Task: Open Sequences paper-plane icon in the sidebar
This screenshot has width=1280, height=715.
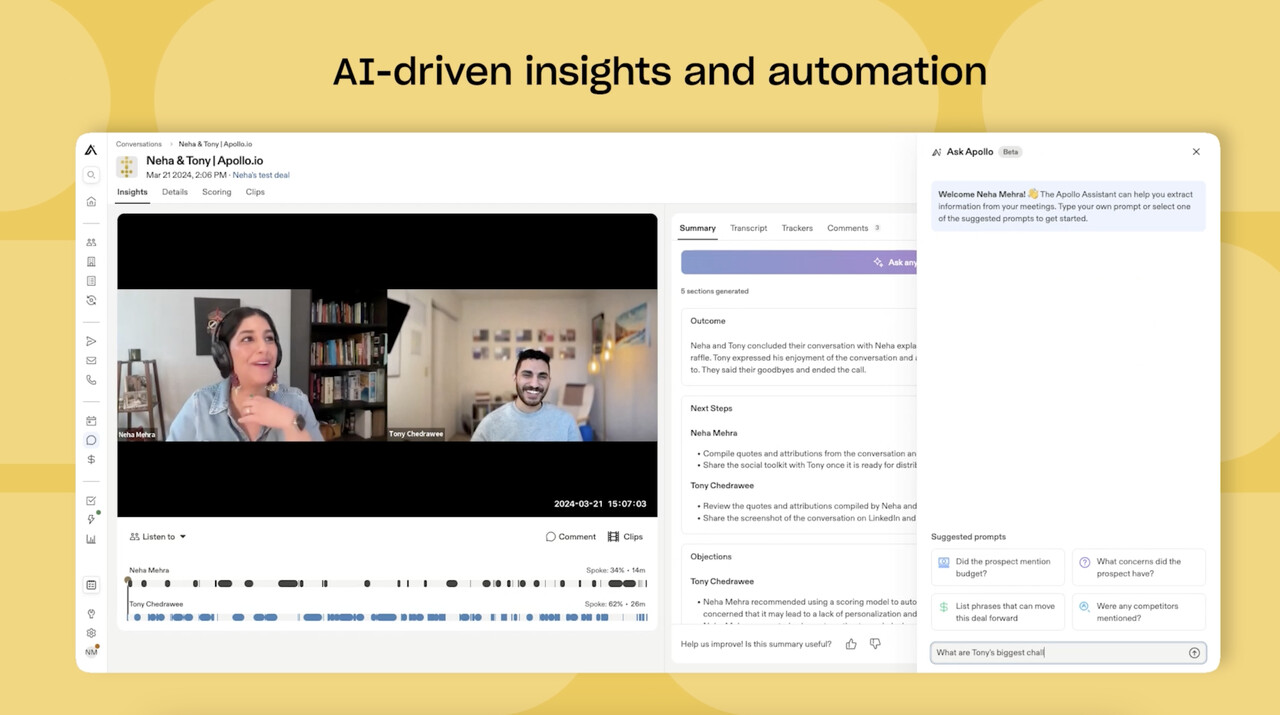Action: (x=91, y=341)
